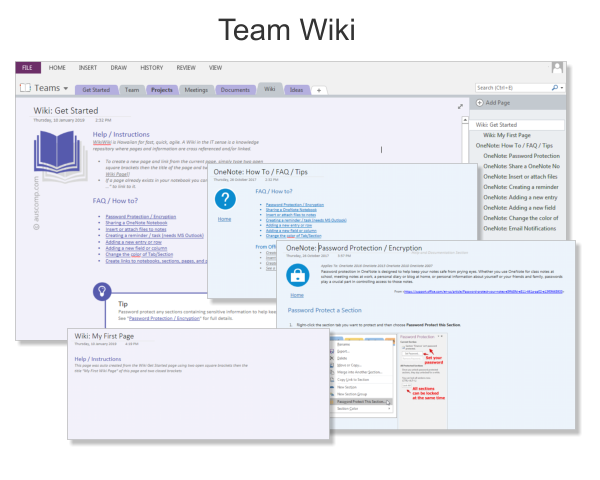Choose Password Protect This Section menu entry
This screenshot has height=480, width=600.
point(361,402)
